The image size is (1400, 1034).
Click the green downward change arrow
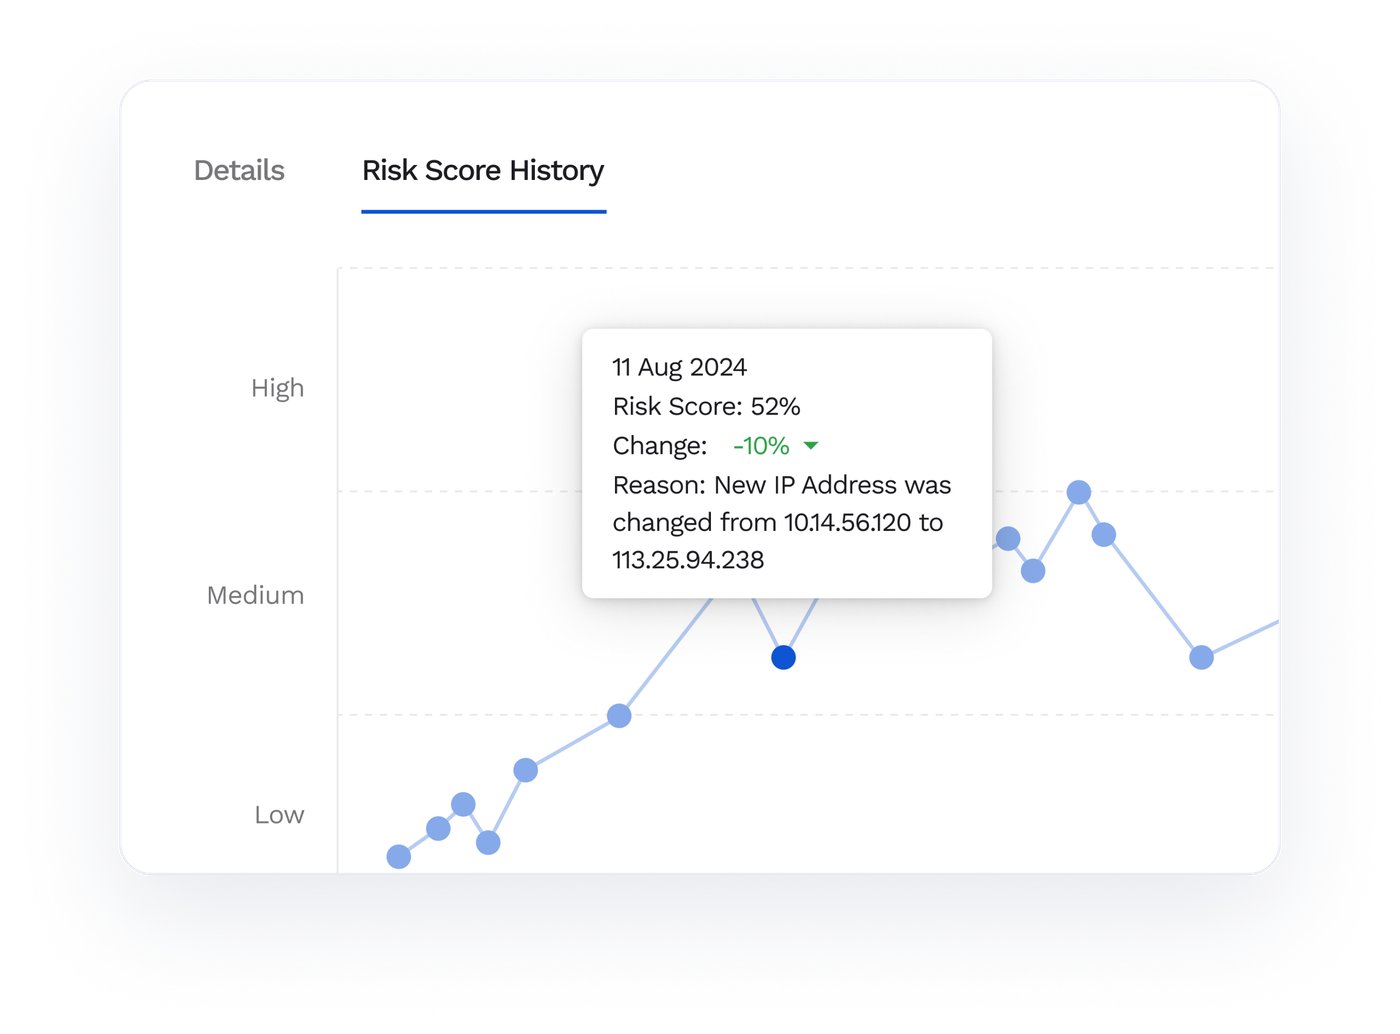click(x=811, y=446)
